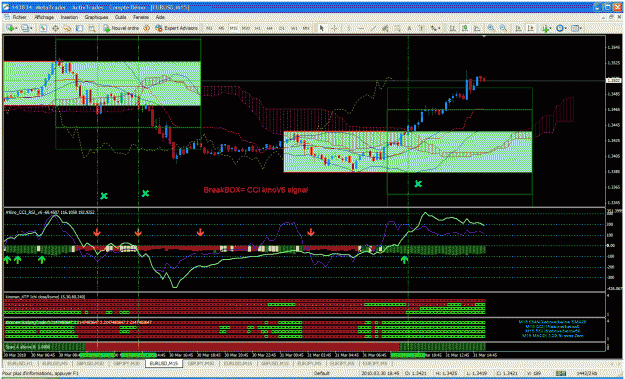Viewport: 625px width, 379px height.
Task: Enable the W1 timeframe
Action: (294, 28)
